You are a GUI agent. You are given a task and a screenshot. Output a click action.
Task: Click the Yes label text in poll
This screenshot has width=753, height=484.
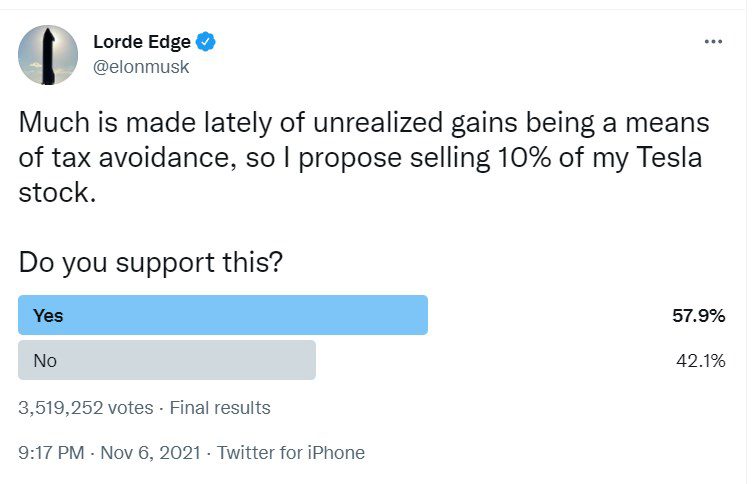(x=48, y=315)
